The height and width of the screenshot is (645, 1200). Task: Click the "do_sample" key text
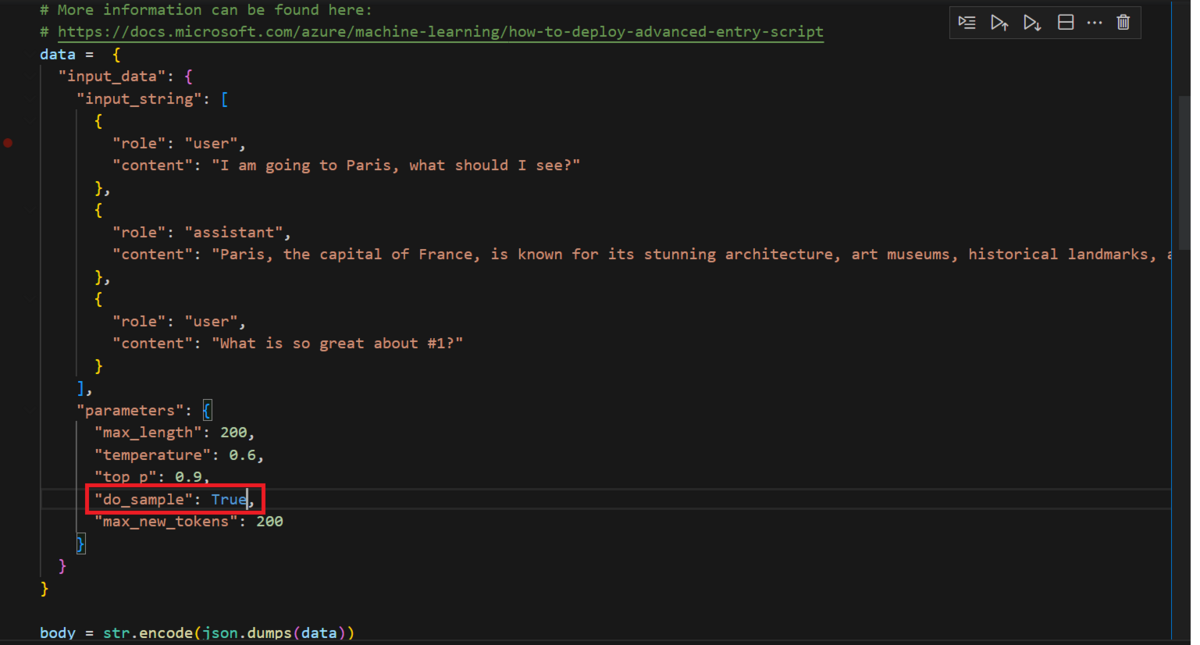click(x=144, y=499)
